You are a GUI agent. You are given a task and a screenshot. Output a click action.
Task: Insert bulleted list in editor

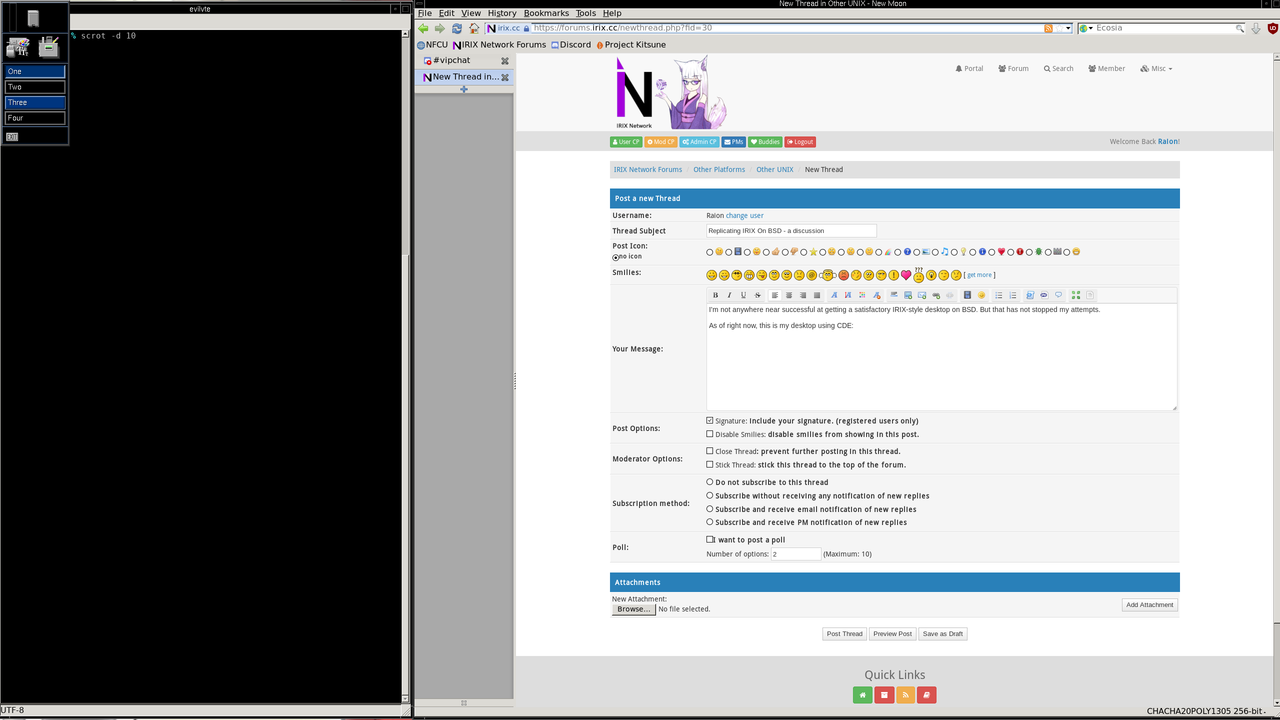(x=998, y=295)
